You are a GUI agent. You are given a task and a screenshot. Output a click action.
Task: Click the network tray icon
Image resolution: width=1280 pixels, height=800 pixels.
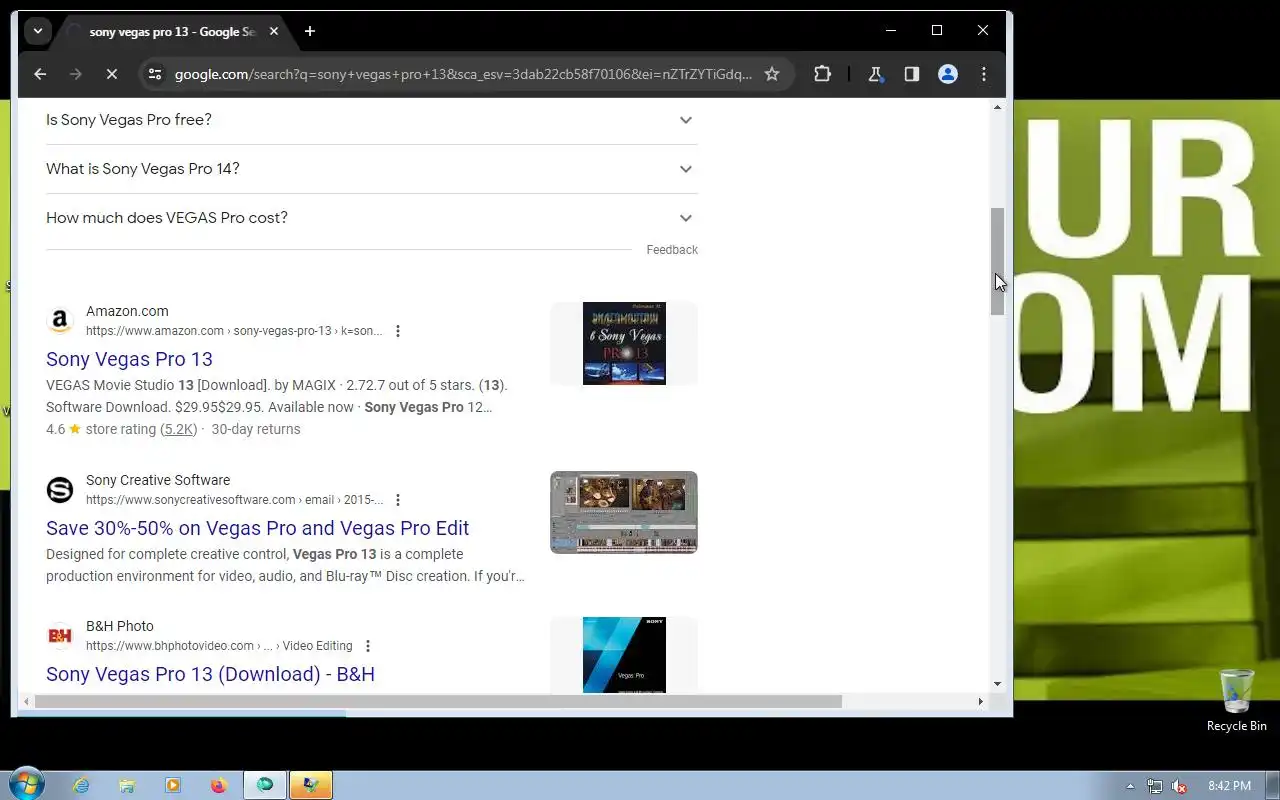tap(1155, 786)
